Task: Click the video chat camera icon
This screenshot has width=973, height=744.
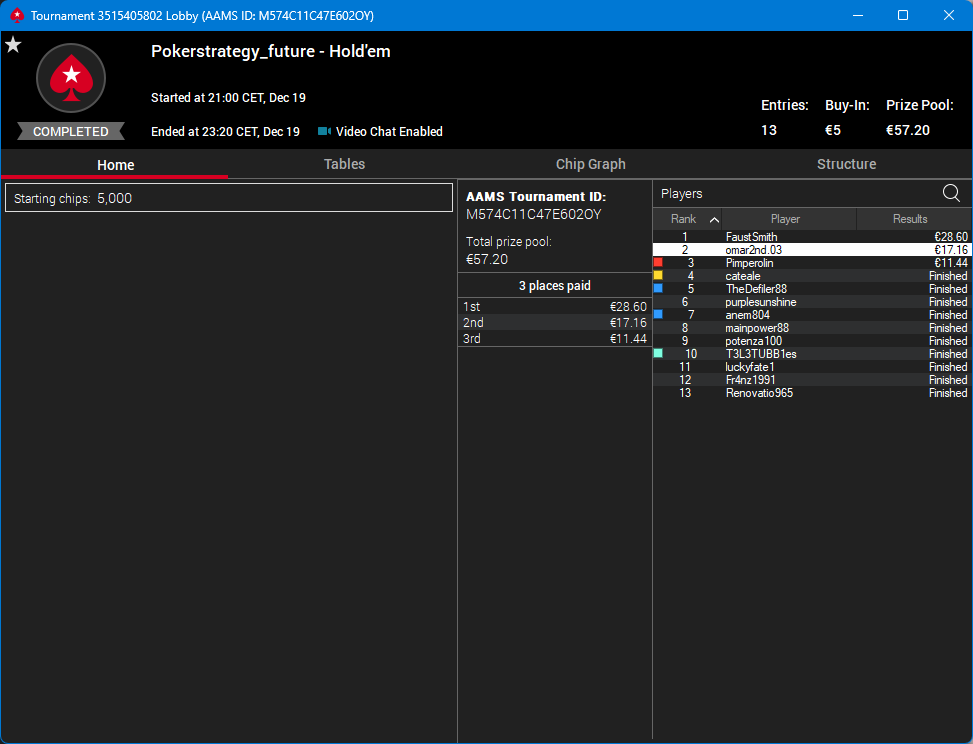Action: 324,131
